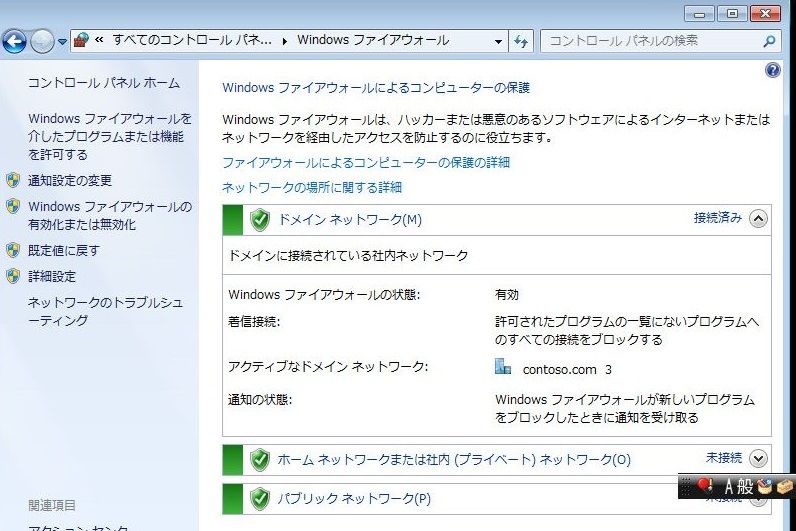Click shield icon beside 有効化または無効化
This screenshot has height=531, width=796.
pyautogui.click(x=13, y=206)
